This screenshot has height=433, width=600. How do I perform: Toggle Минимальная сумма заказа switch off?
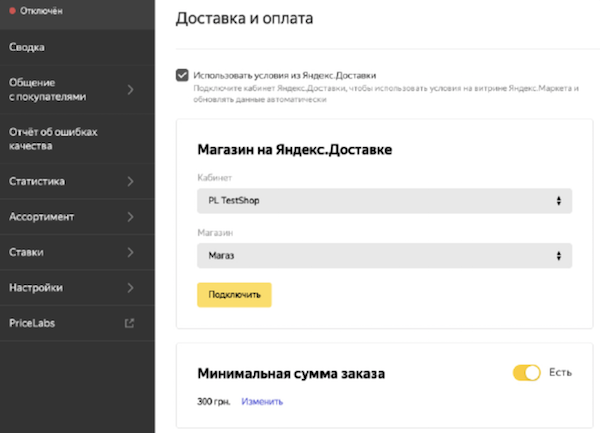[x=527, y=373]
